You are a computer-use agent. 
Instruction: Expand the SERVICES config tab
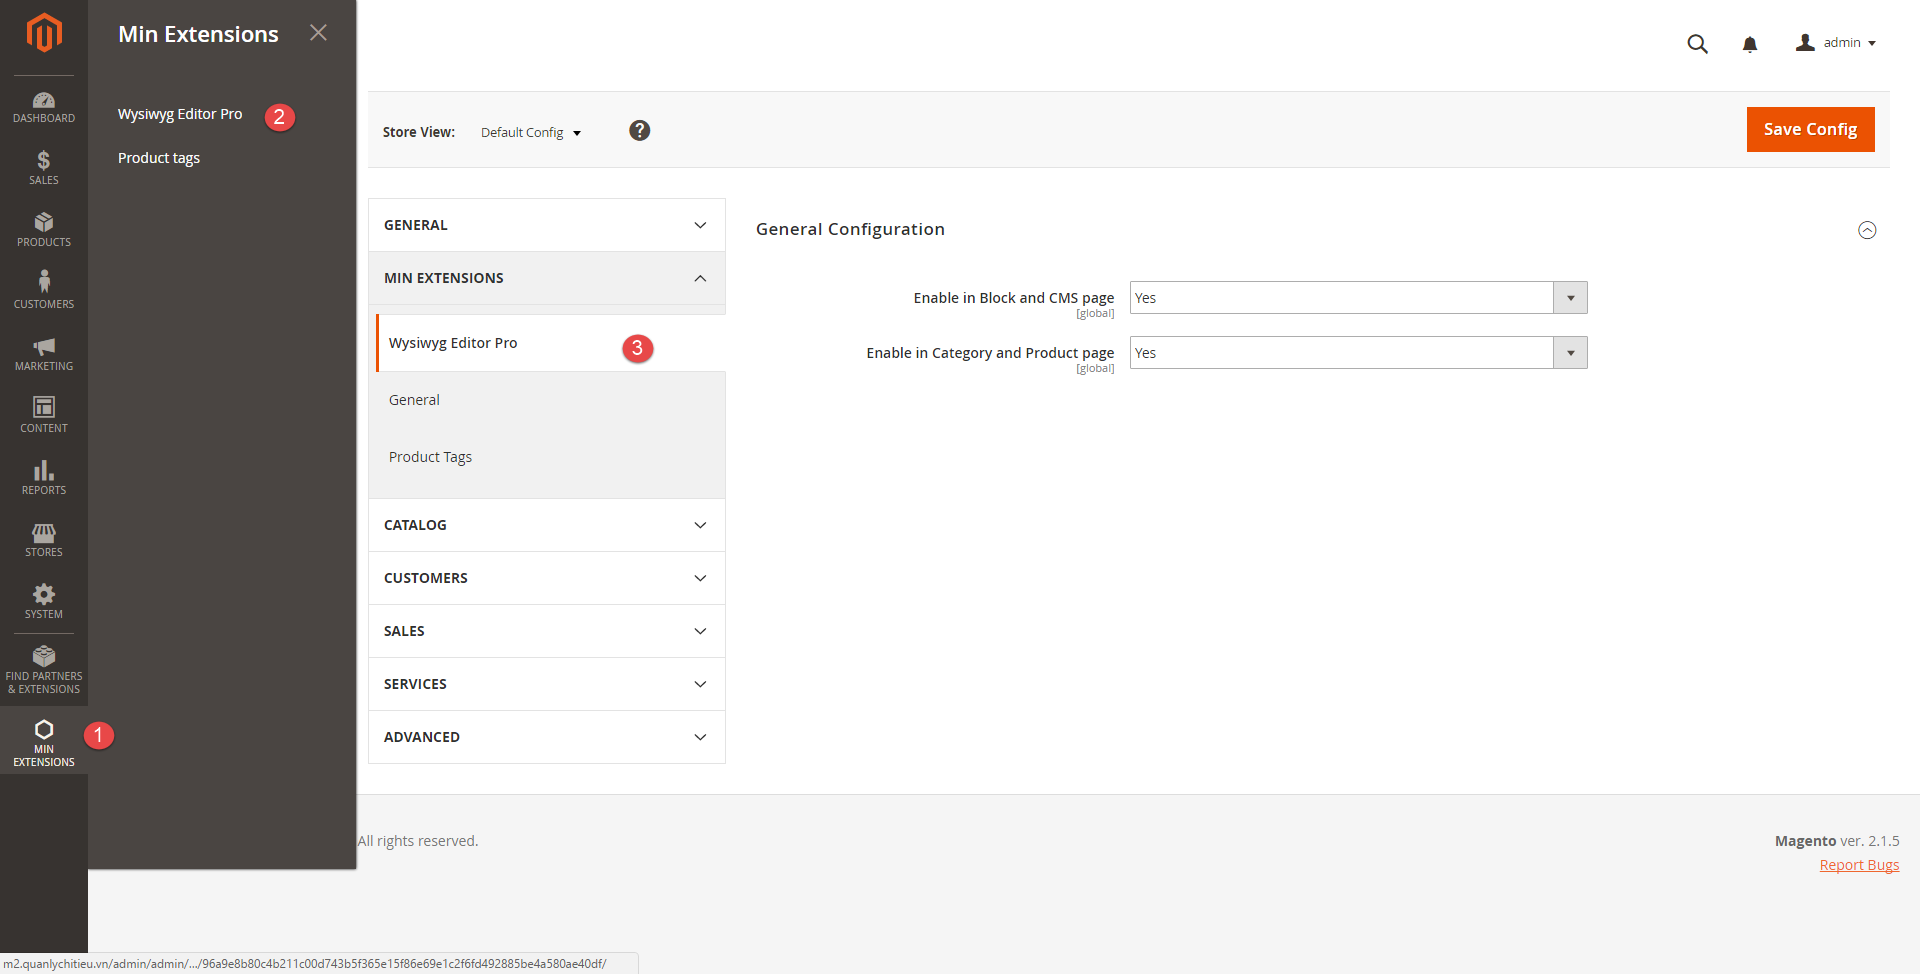[x=547, y=684]
